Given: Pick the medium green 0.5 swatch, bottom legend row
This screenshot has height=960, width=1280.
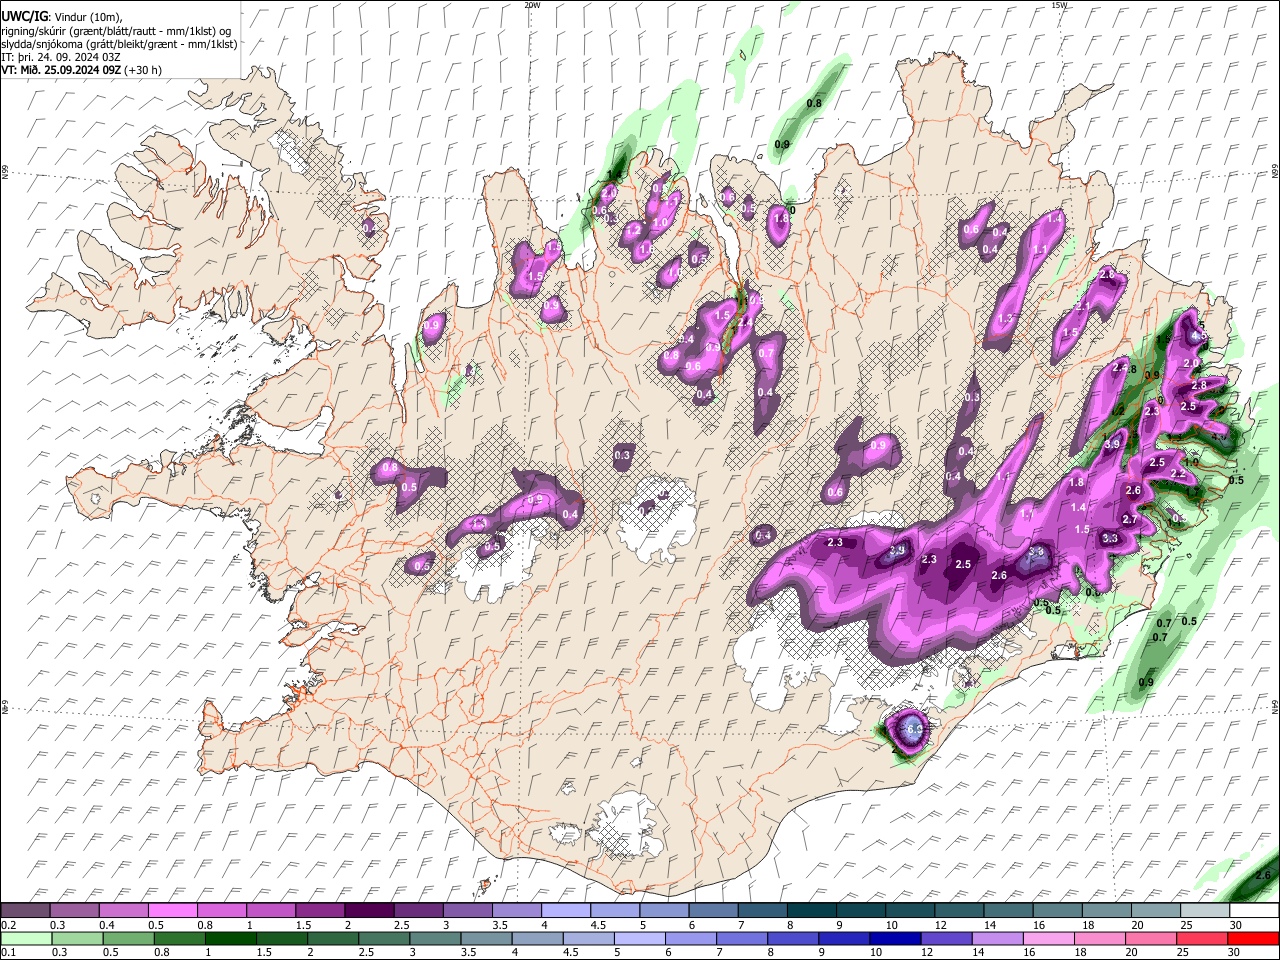Looking at the screenshot, I should [128, 938].
